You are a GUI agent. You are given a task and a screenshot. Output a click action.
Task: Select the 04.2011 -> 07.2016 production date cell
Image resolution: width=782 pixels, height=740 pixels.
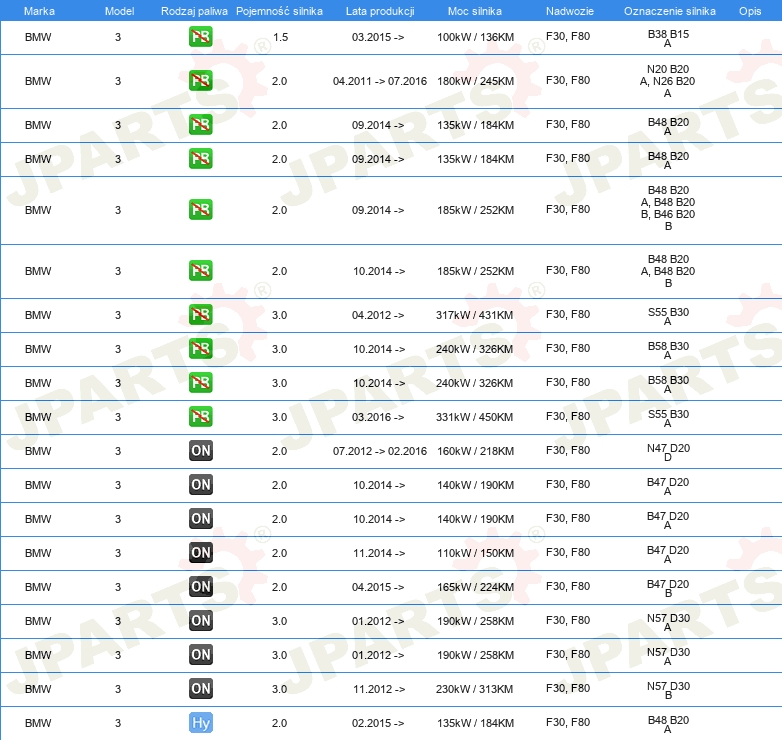[378, 81]
